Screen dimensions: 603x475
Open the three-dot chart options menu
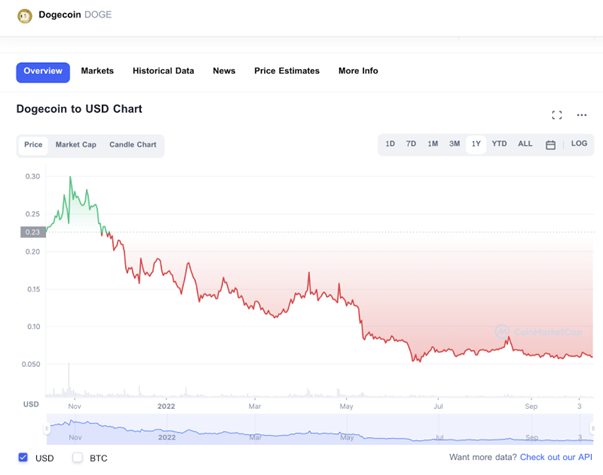581,115
